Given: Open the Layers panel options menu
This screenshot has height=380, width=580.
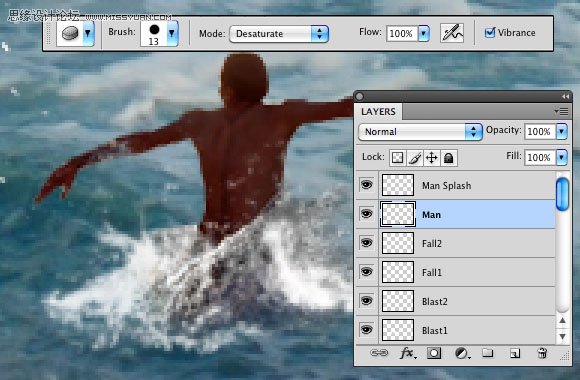Looking at the screenshot, I should click(x=562, y=111).
